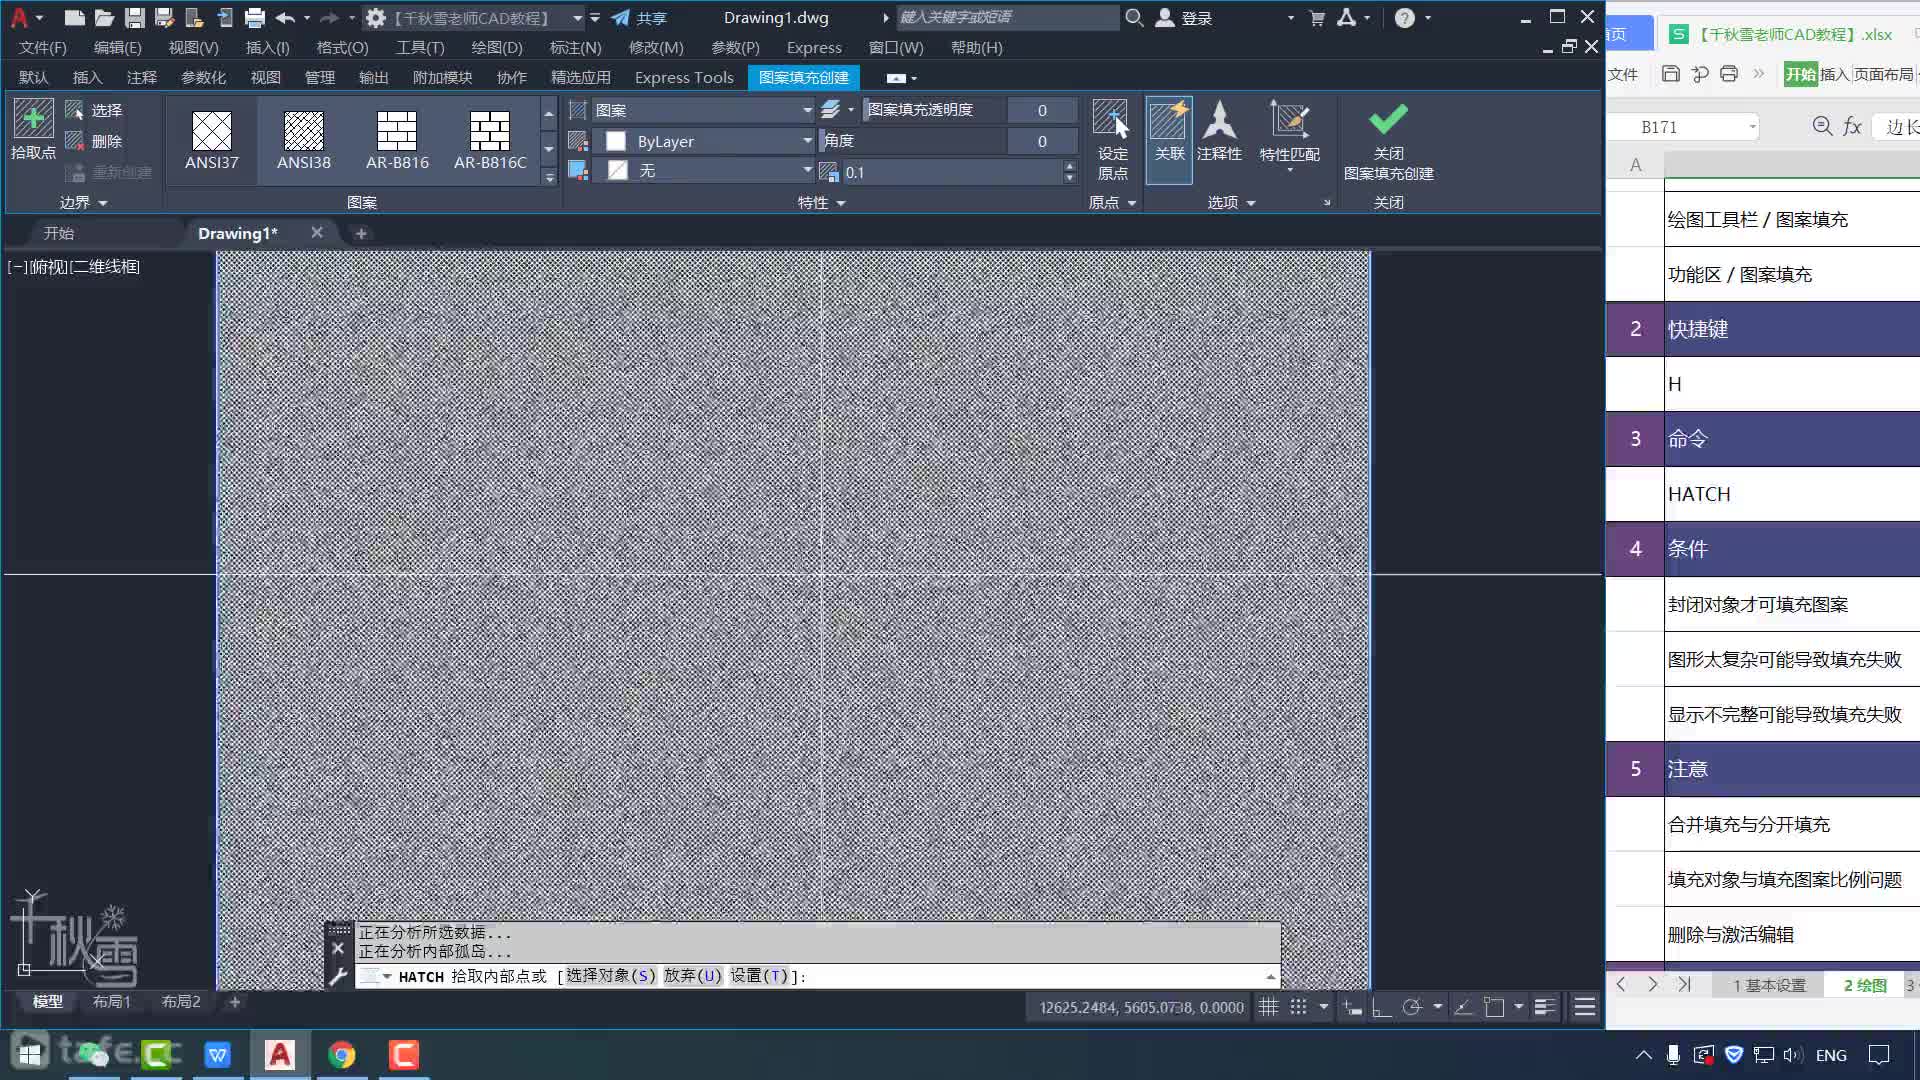Click the 设置(T) command option
Viewport: 1920px width, 1080px height.
coord(759,976)
